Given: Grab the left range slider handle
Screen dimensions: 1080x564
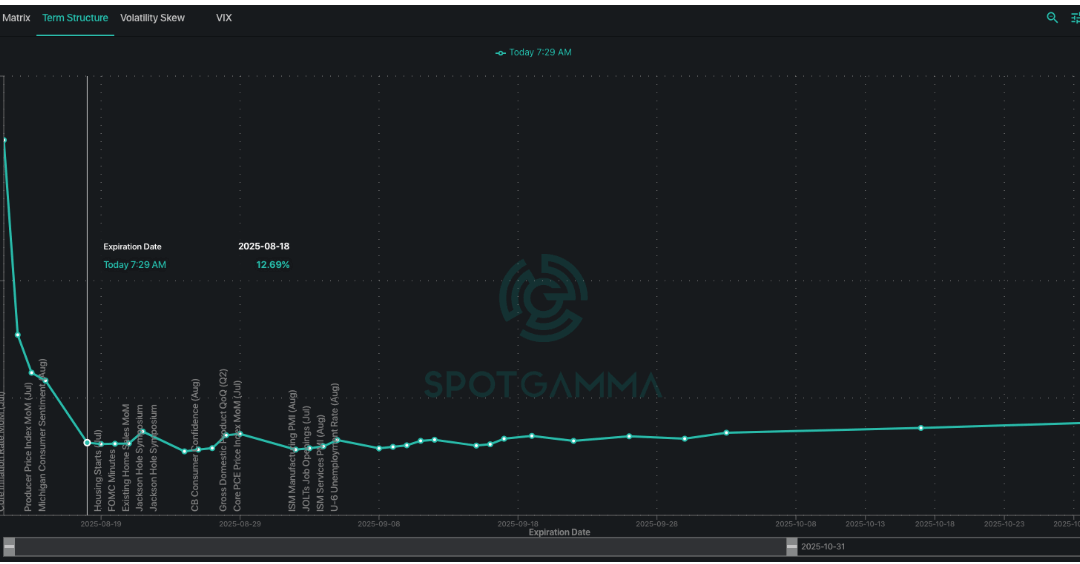Looking at the screenshot, I should coord(9,547).
